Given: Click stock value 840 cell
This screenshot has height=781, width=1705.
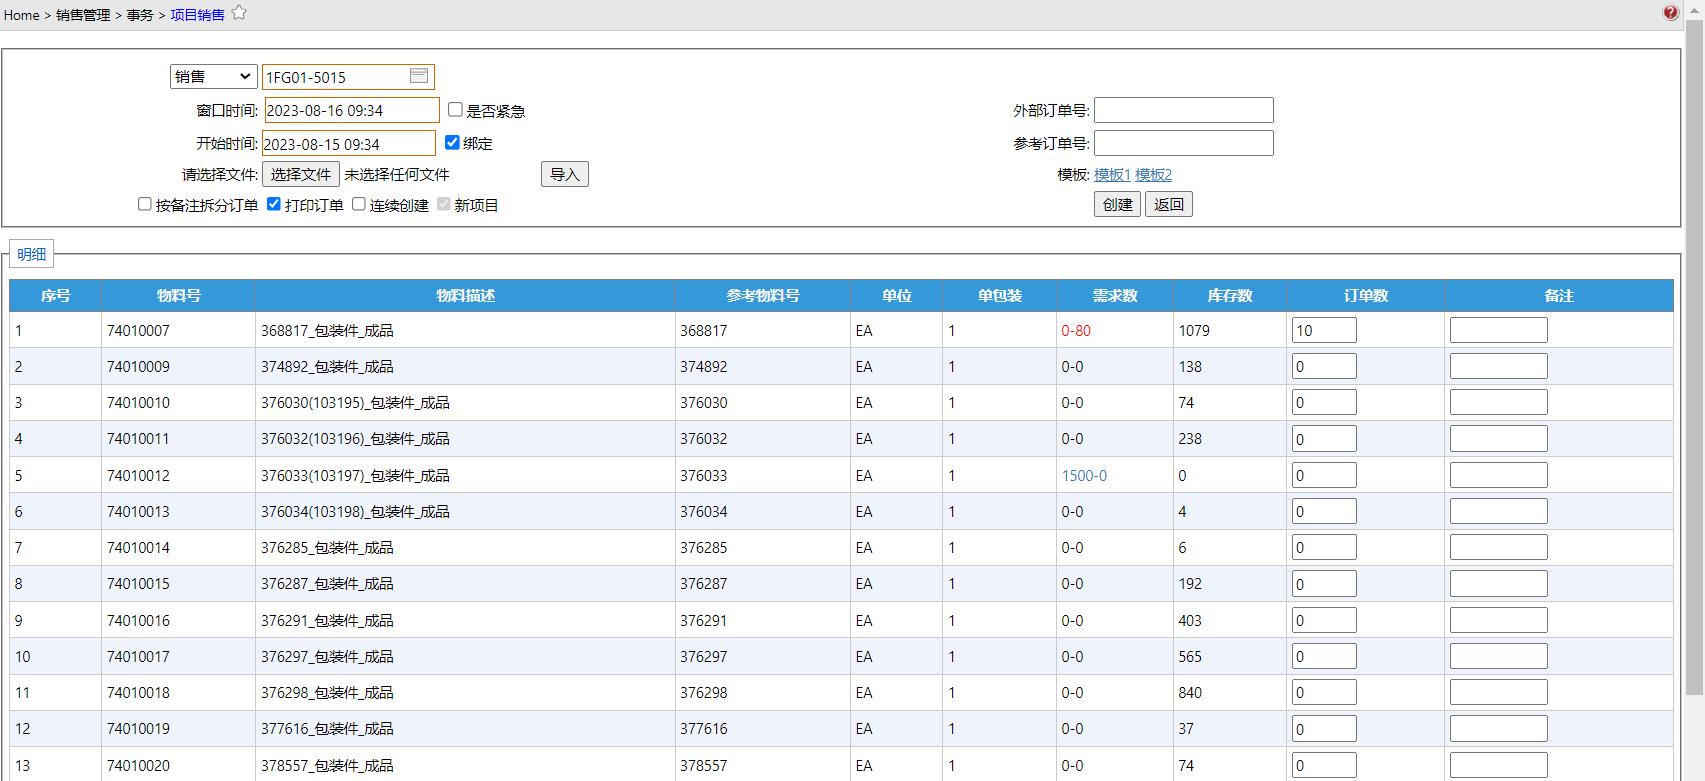Looking at the screenshot, I should pyautogui.click(x=1230, y=692).
